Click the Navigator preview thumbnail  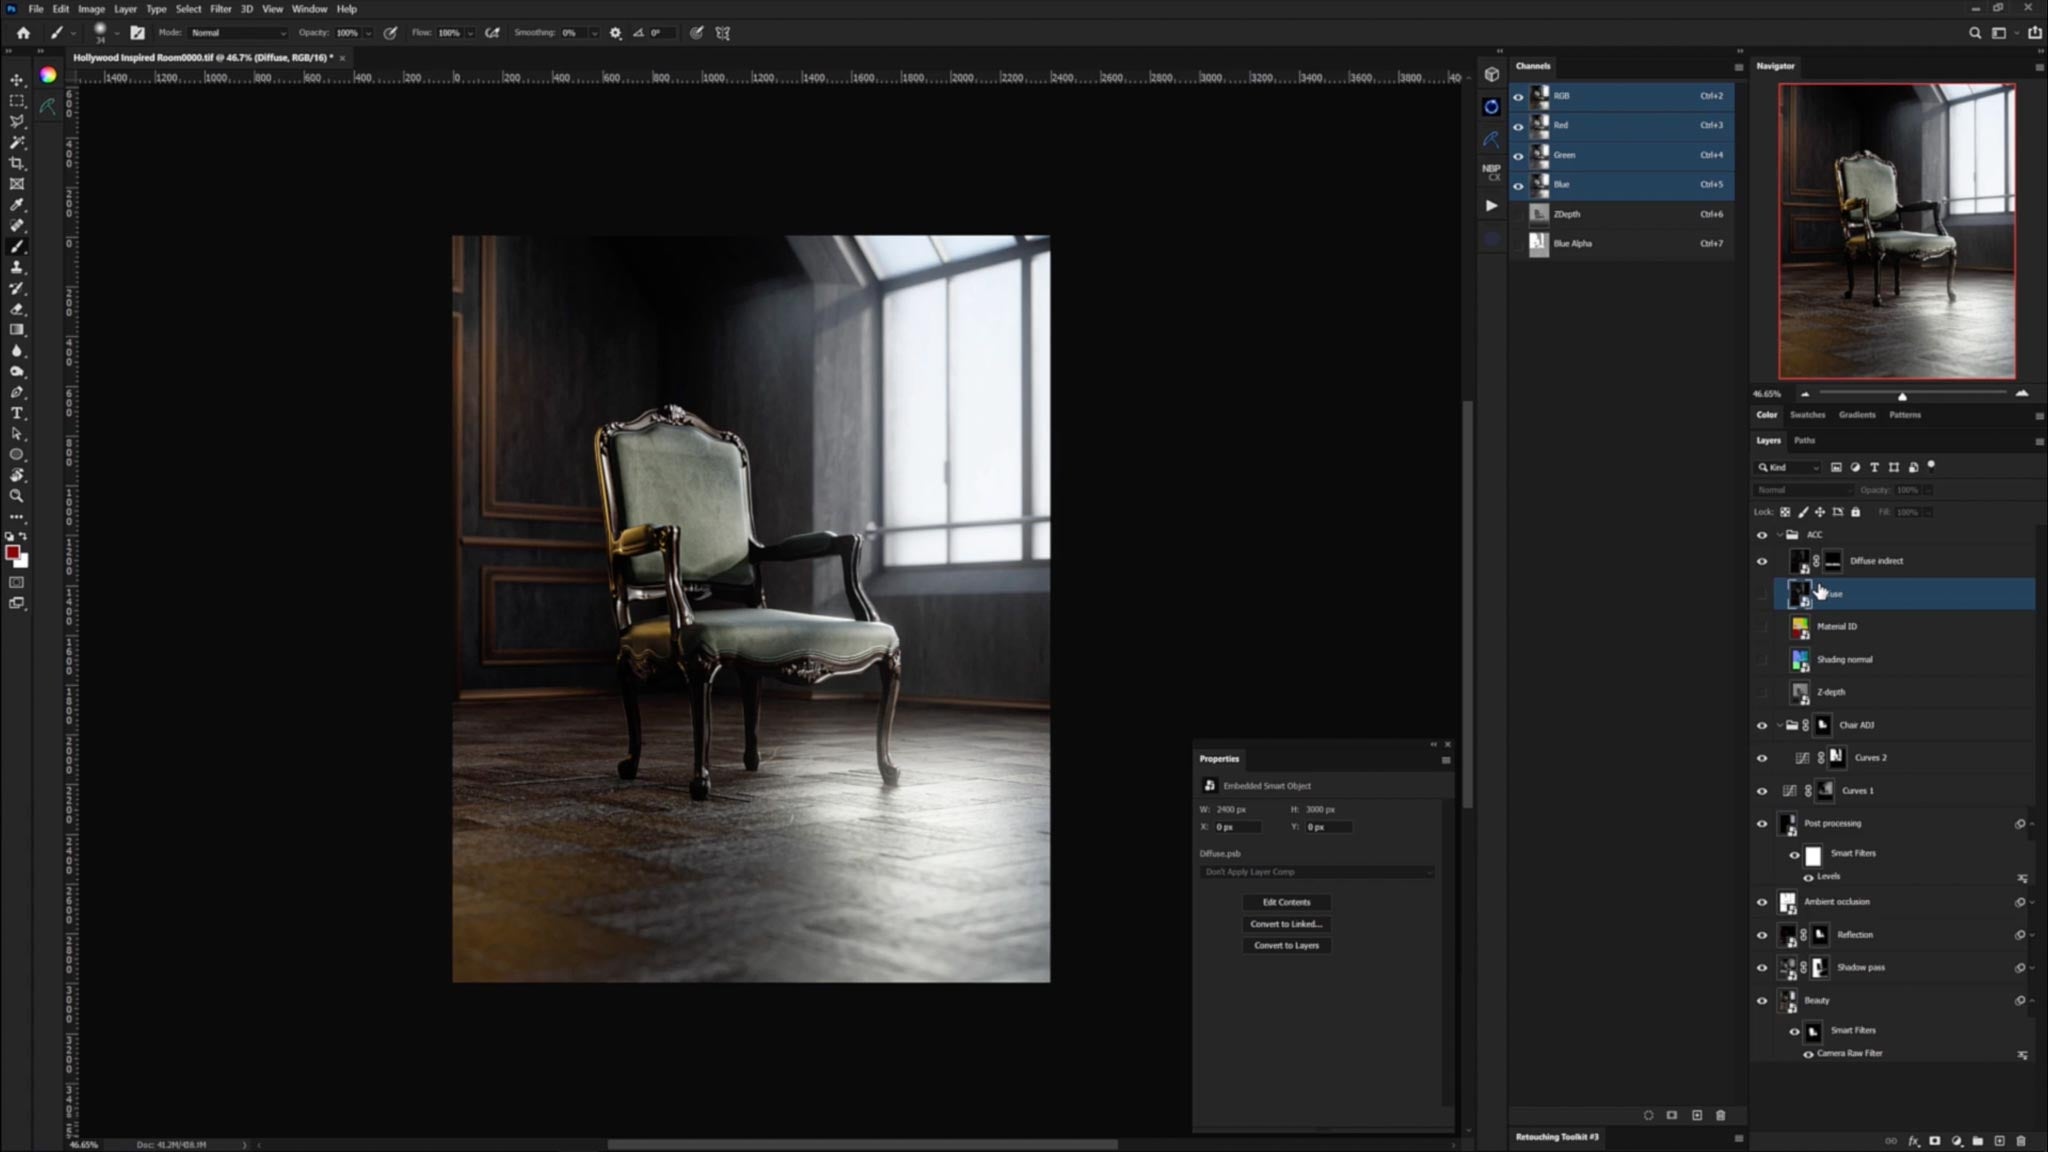click(1896, 230)
